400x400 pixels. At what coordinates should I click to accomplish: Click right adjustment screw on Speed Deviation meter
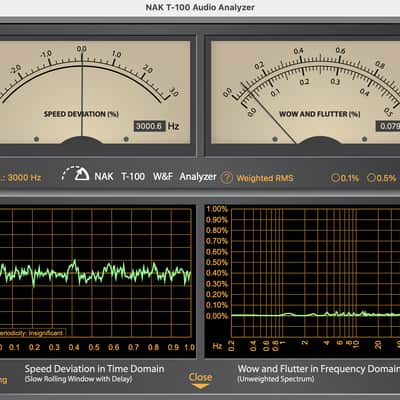pyautogui.click(x=126, y=139)
